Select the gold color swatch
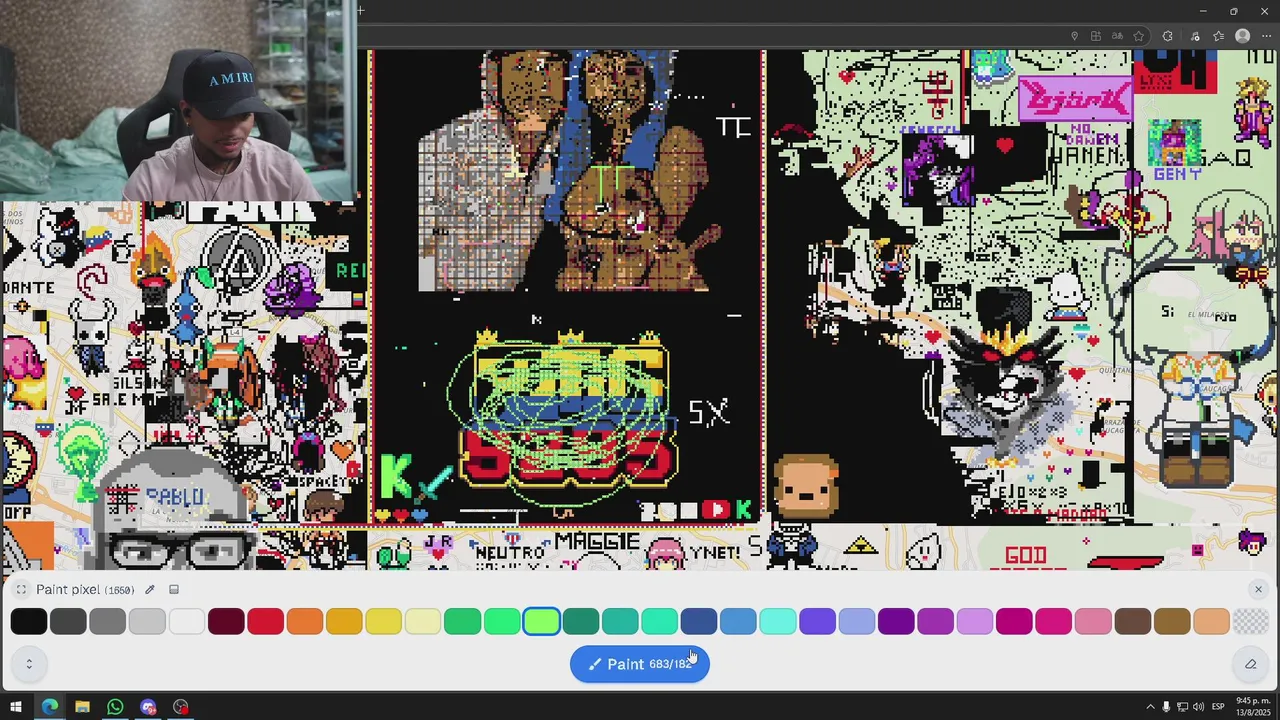This screenshot has height=720, width=1280. (x=344, y=621)
